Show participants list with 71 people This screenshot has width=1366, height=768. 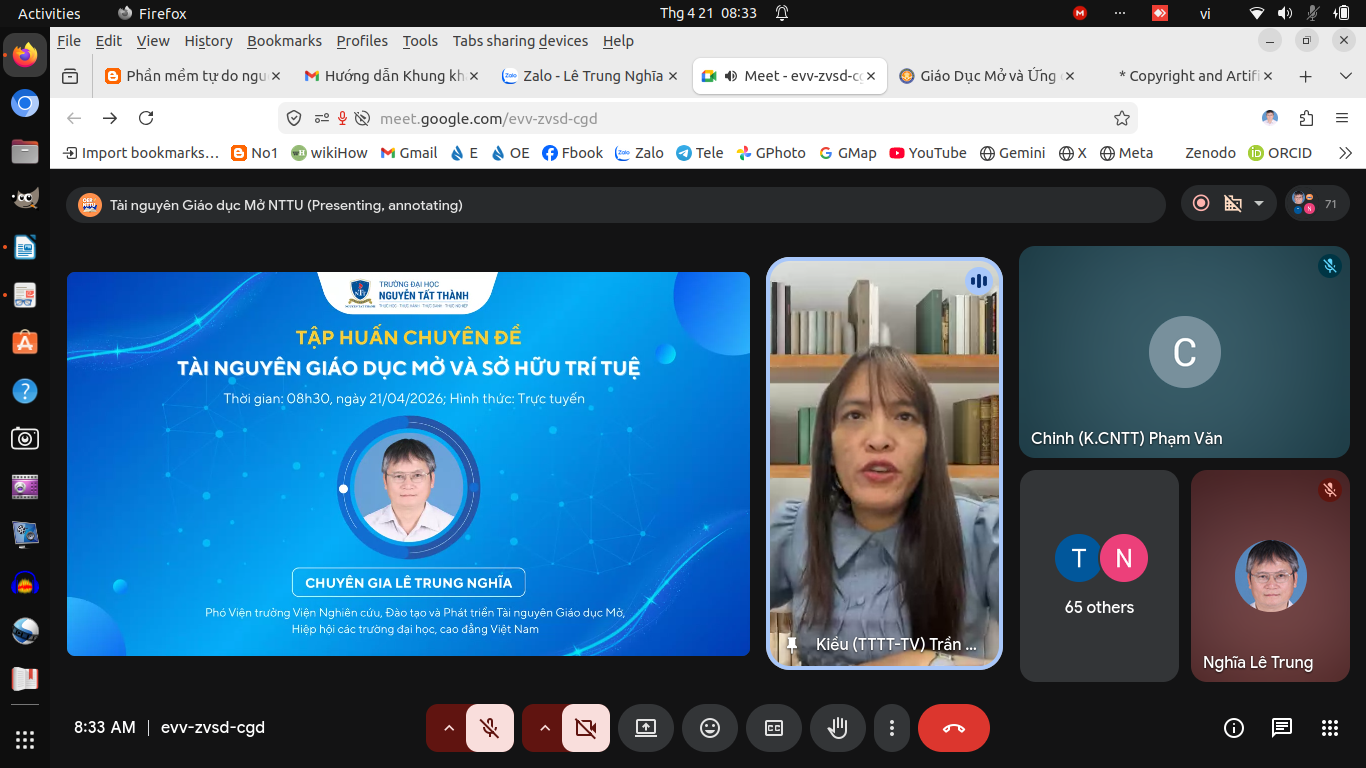tap(1314, 204)
